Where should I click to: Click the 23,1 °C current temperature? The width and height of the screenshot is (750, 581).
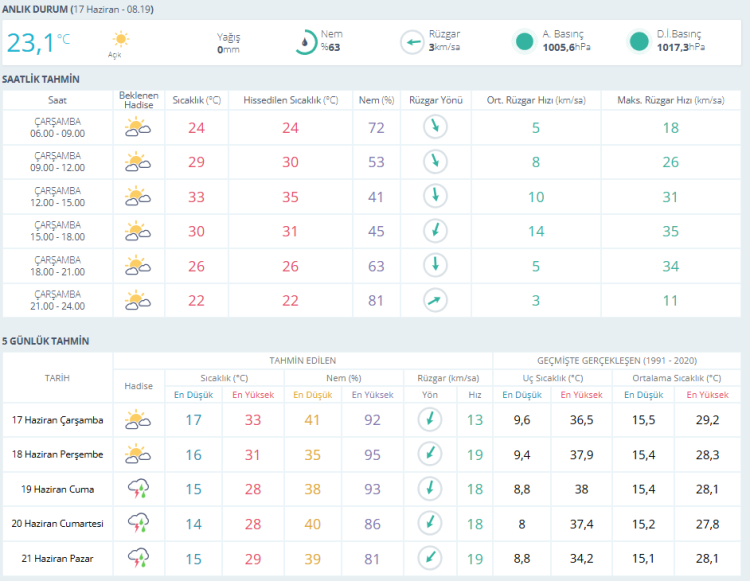pos(38,43)
